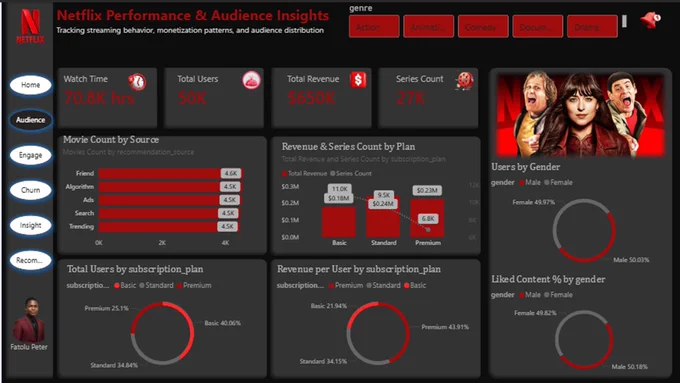Click the Total Users icon
This screenshot has height=383, width=680.
click(x=251, y=80)
